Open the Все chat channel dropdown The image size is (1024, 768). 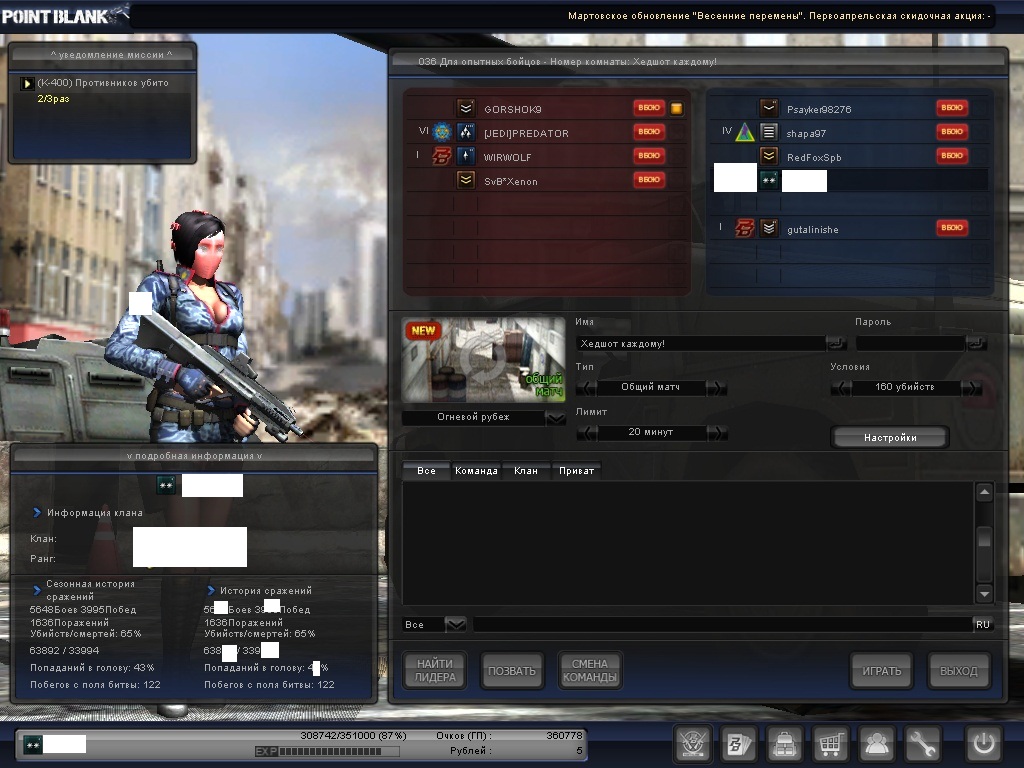tap(455, 624)
